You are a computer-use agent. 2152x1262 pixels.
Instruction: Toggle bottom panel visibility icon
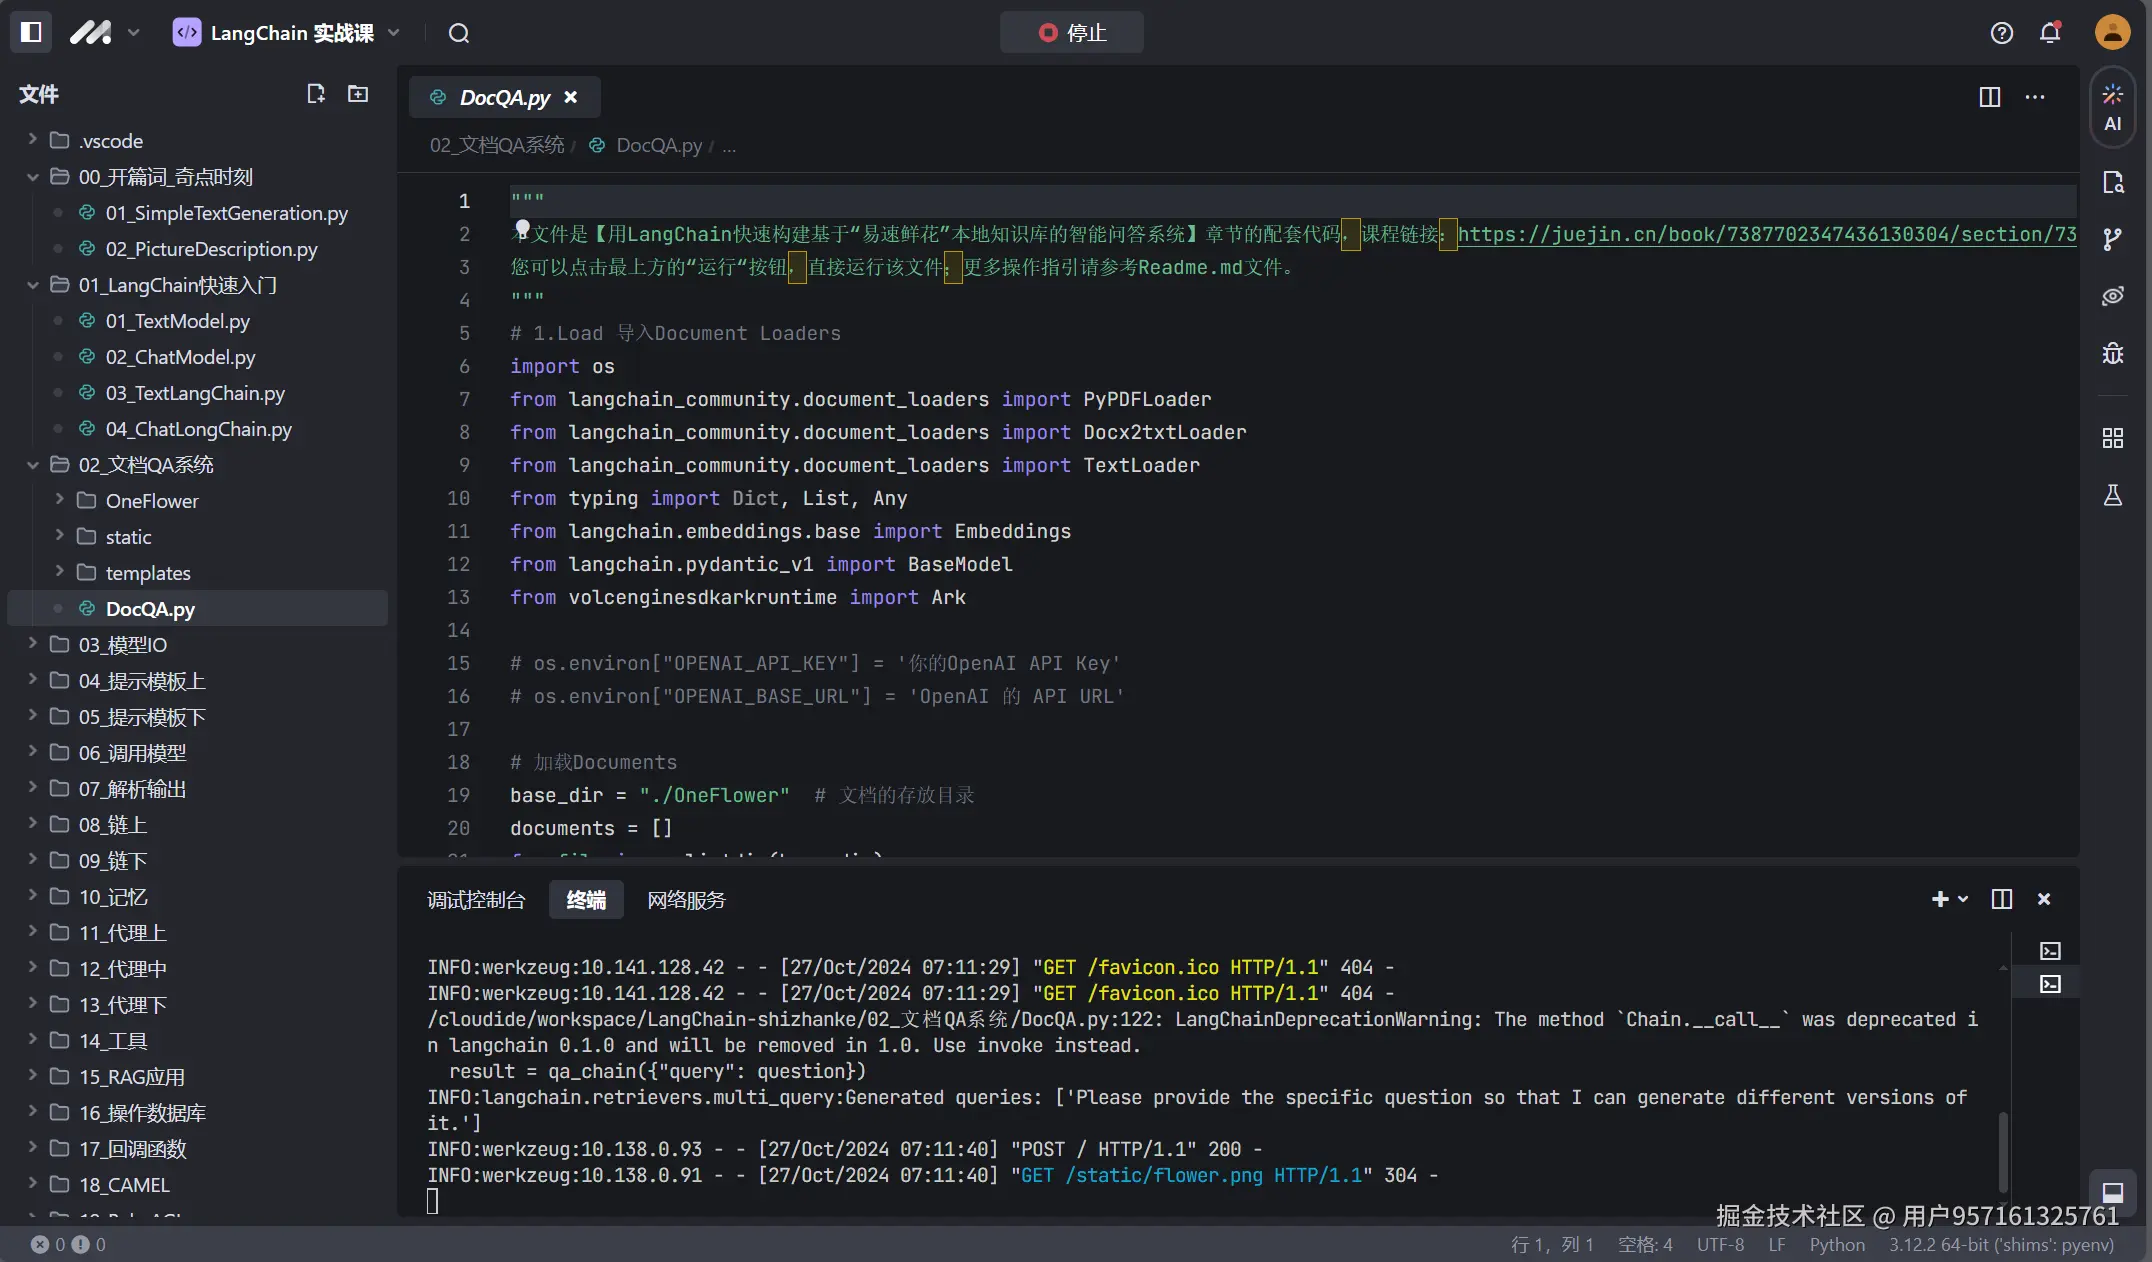coord(2112,1192)
